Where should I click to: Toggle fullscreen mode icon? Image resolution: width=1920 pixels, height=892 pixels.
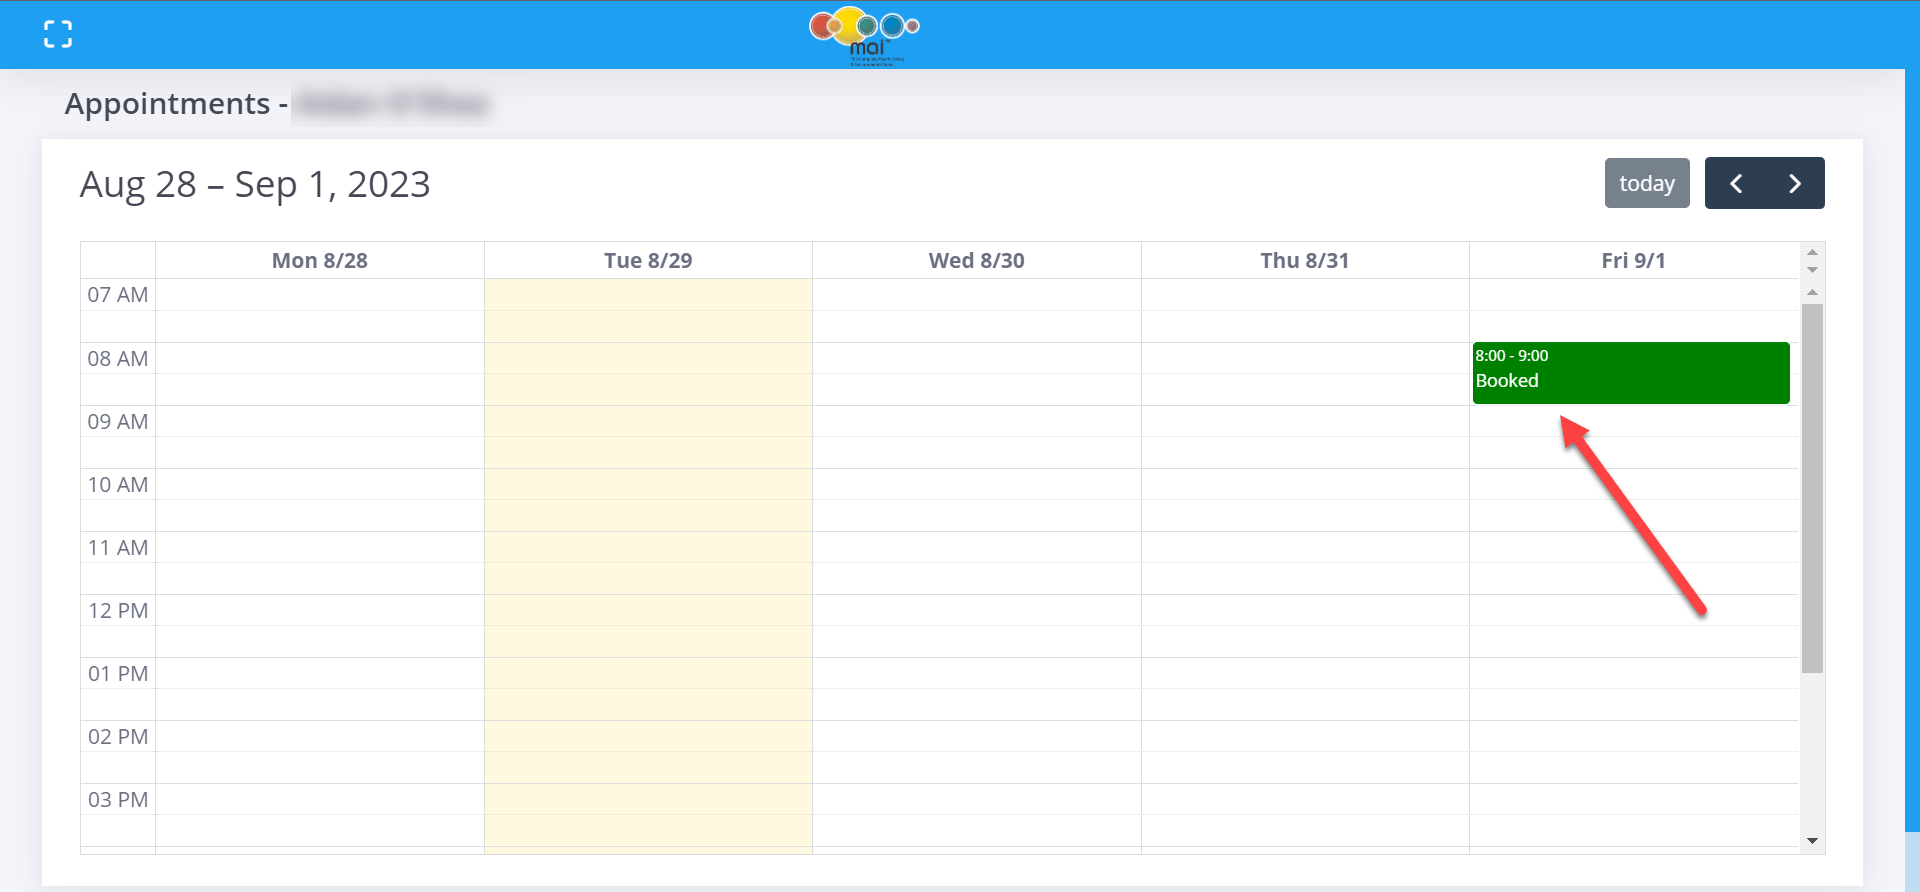(58, 34)
